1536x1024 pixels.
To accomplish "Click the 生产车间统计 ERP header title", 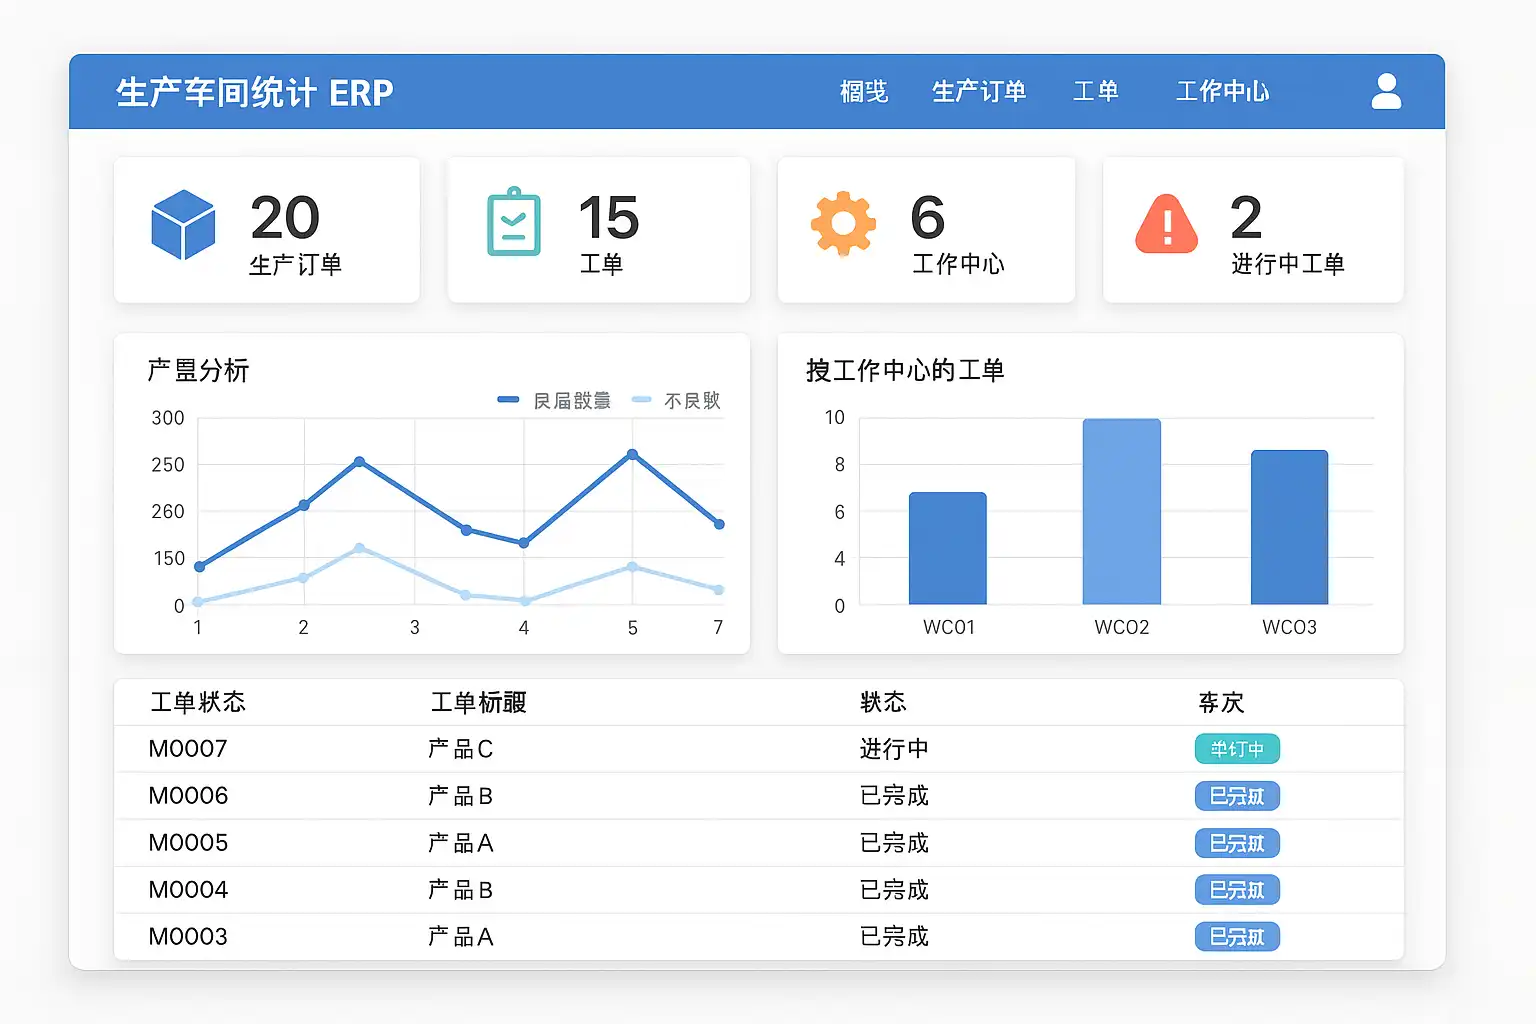I will [x=255, y=93].
